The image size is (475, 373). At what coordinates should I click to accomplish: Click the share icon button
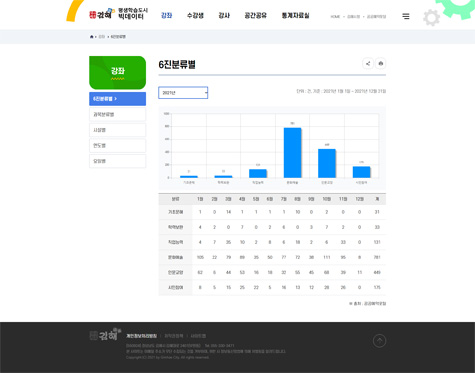tap(368, 63)
